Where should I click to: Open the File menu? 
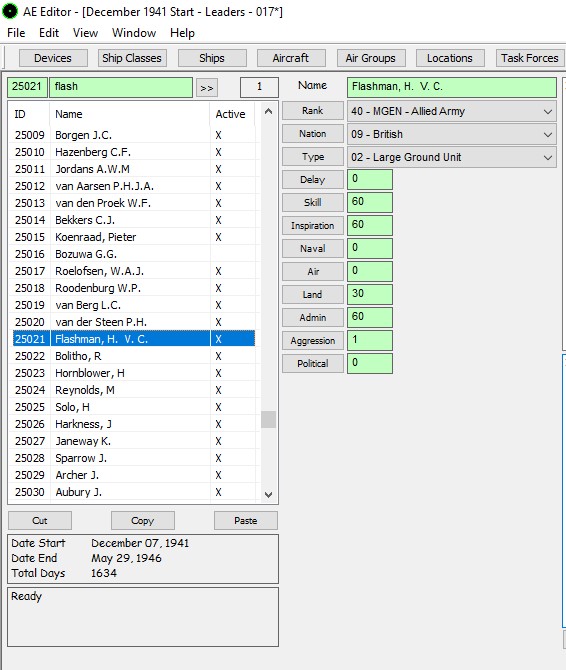16,33
